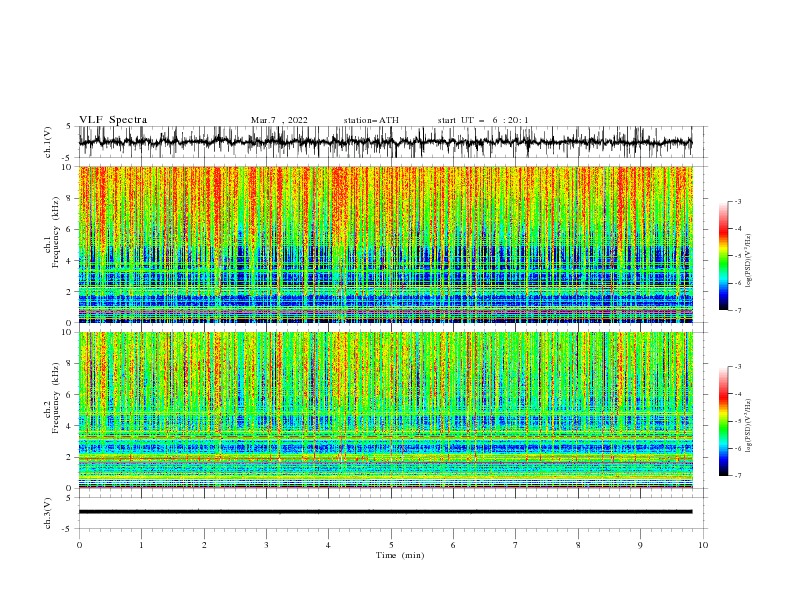Click the ch.1 spectrogram panel
This screenshot has width=792, height=612.
[385, 244]
